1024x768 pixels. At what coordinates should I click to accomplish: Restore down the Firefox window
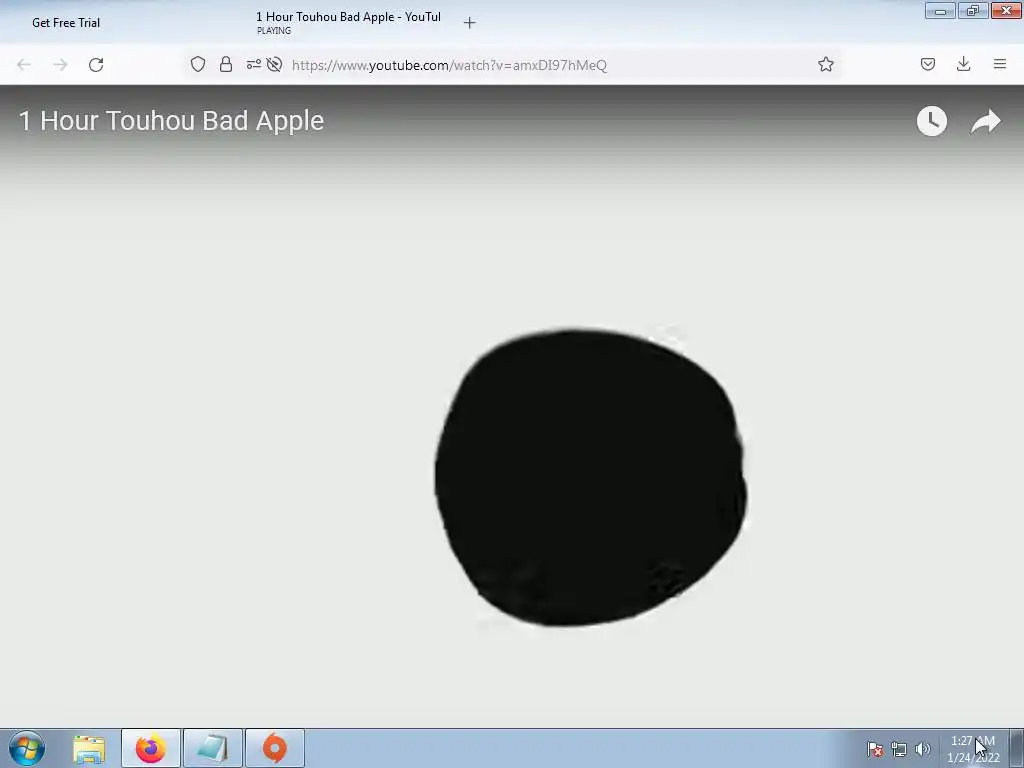click(973, 10)
